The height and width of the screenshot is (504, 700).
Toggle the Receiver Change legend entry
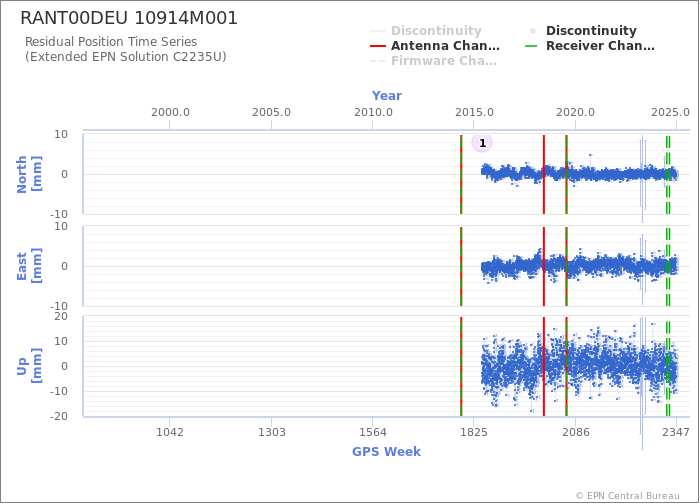[590, 46]
